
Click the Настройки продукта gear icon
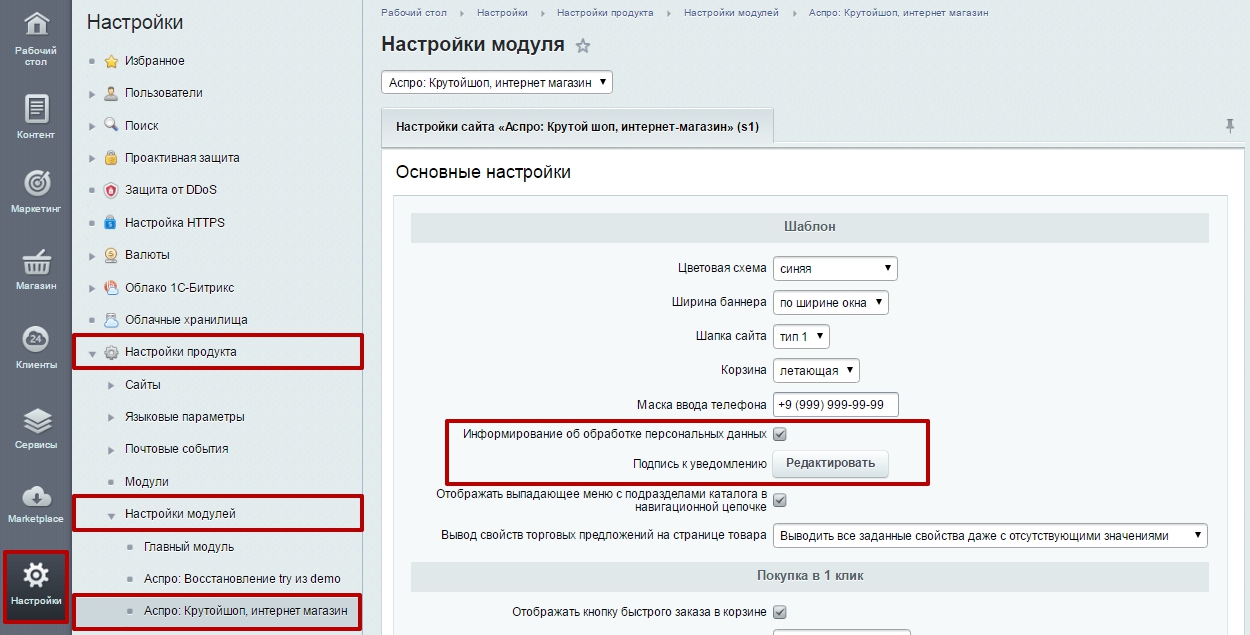(111, 352)
